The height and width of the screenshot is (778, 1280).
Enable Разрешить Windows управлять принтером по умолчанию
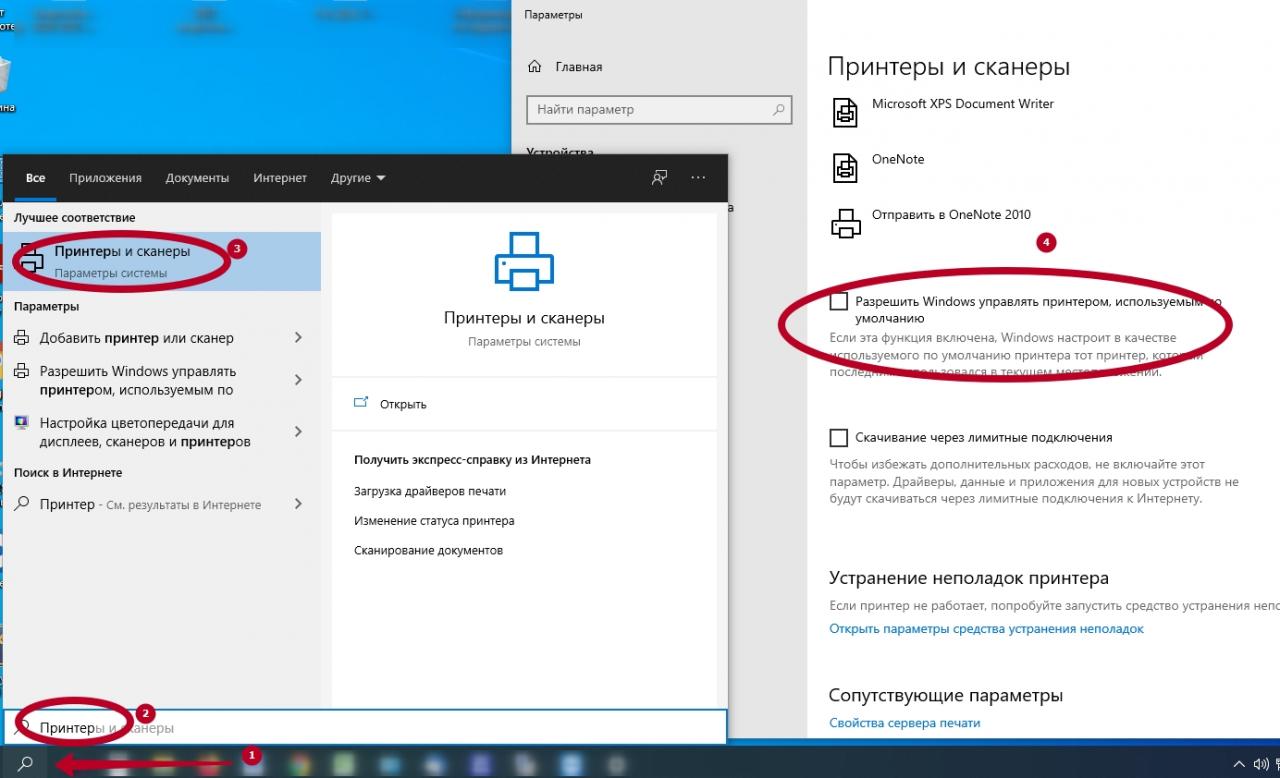click(837, 299)
